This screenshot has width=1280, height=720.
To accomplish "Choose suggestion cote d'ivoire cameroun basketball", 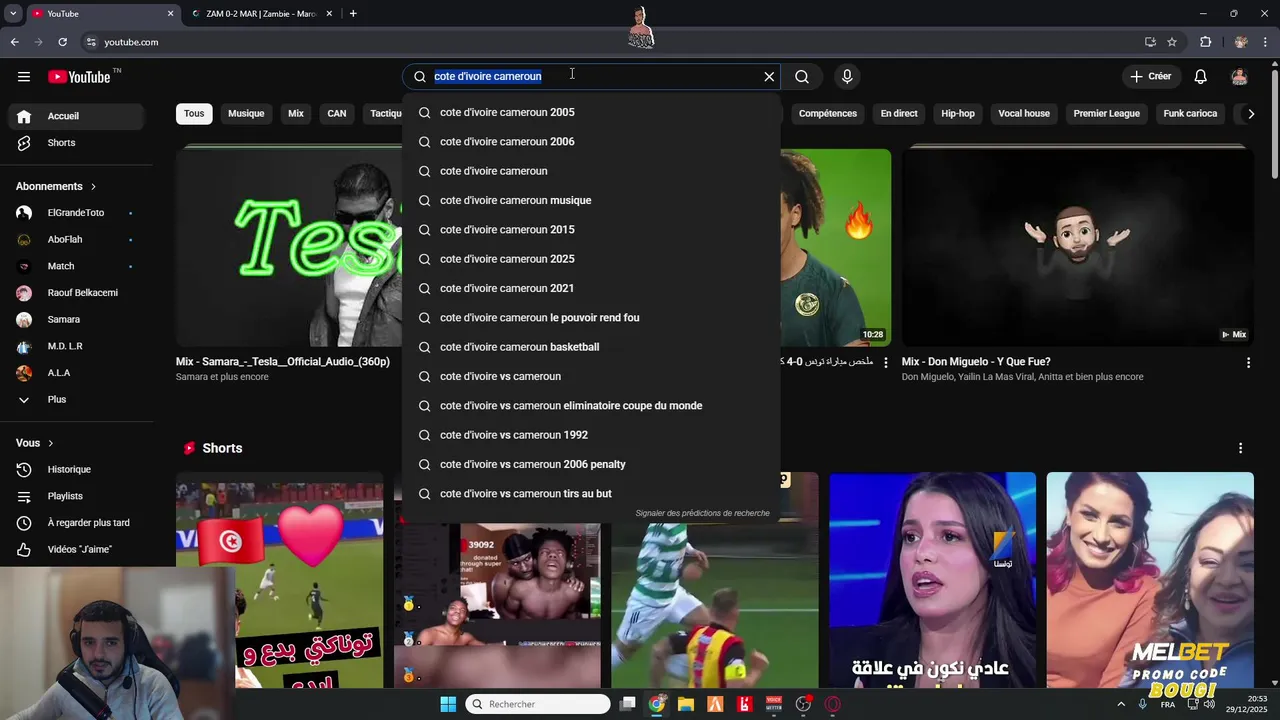I will tap(591, 347).
